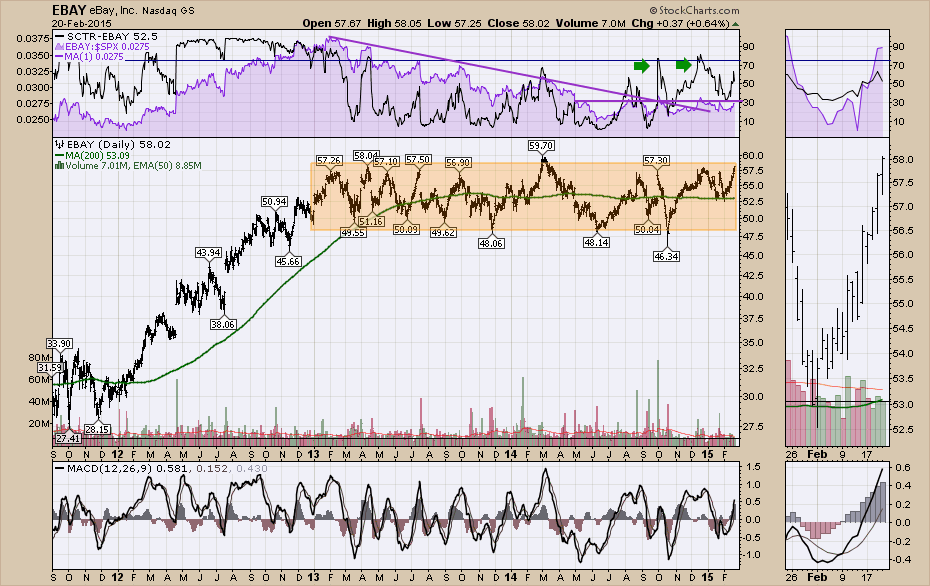The image size is (930, 586).
Task: Click the 33.90 price label
Action: [59, 343]
